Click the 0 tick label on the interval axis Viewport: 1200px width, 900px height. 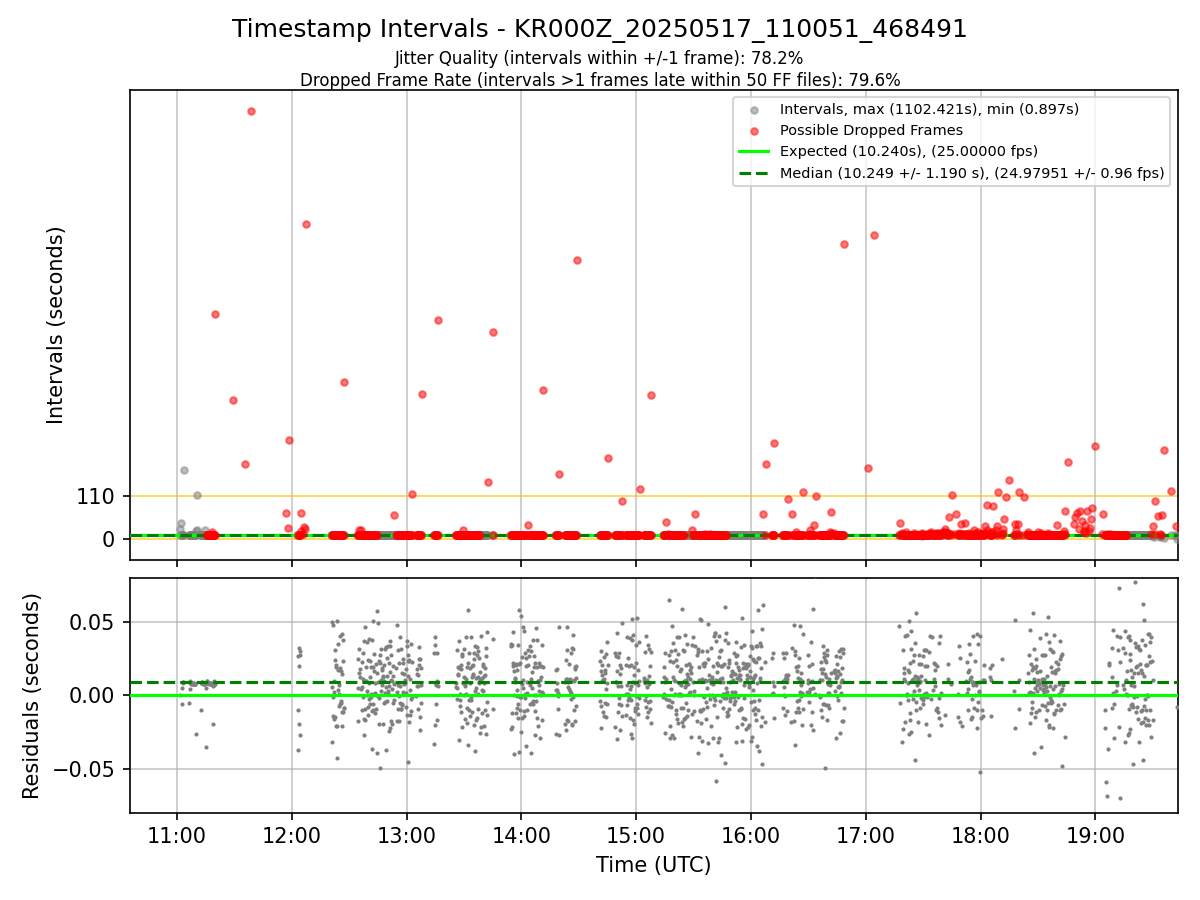pos(110,539)
